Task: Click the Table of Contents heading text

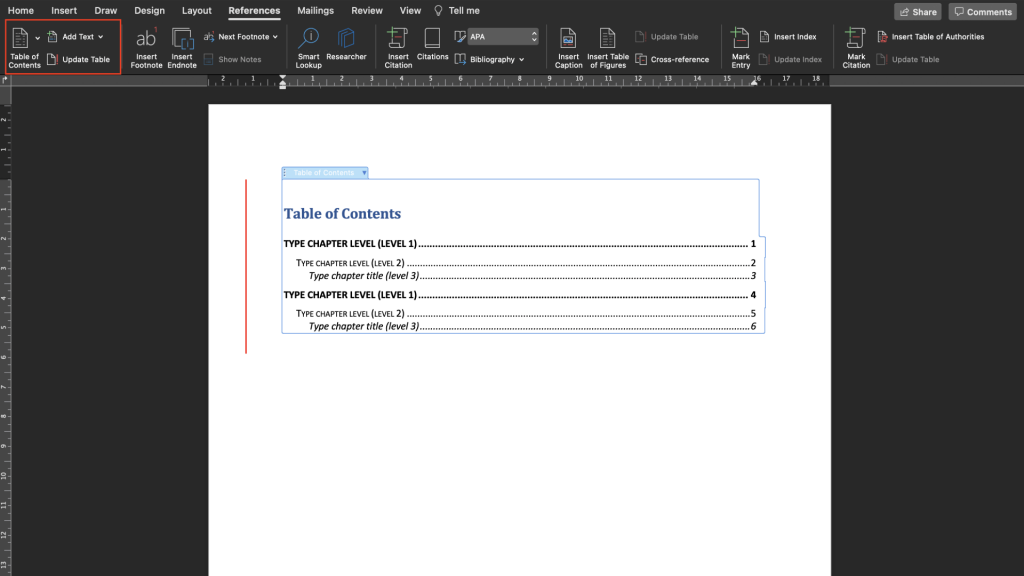Action: click(342, 214)
